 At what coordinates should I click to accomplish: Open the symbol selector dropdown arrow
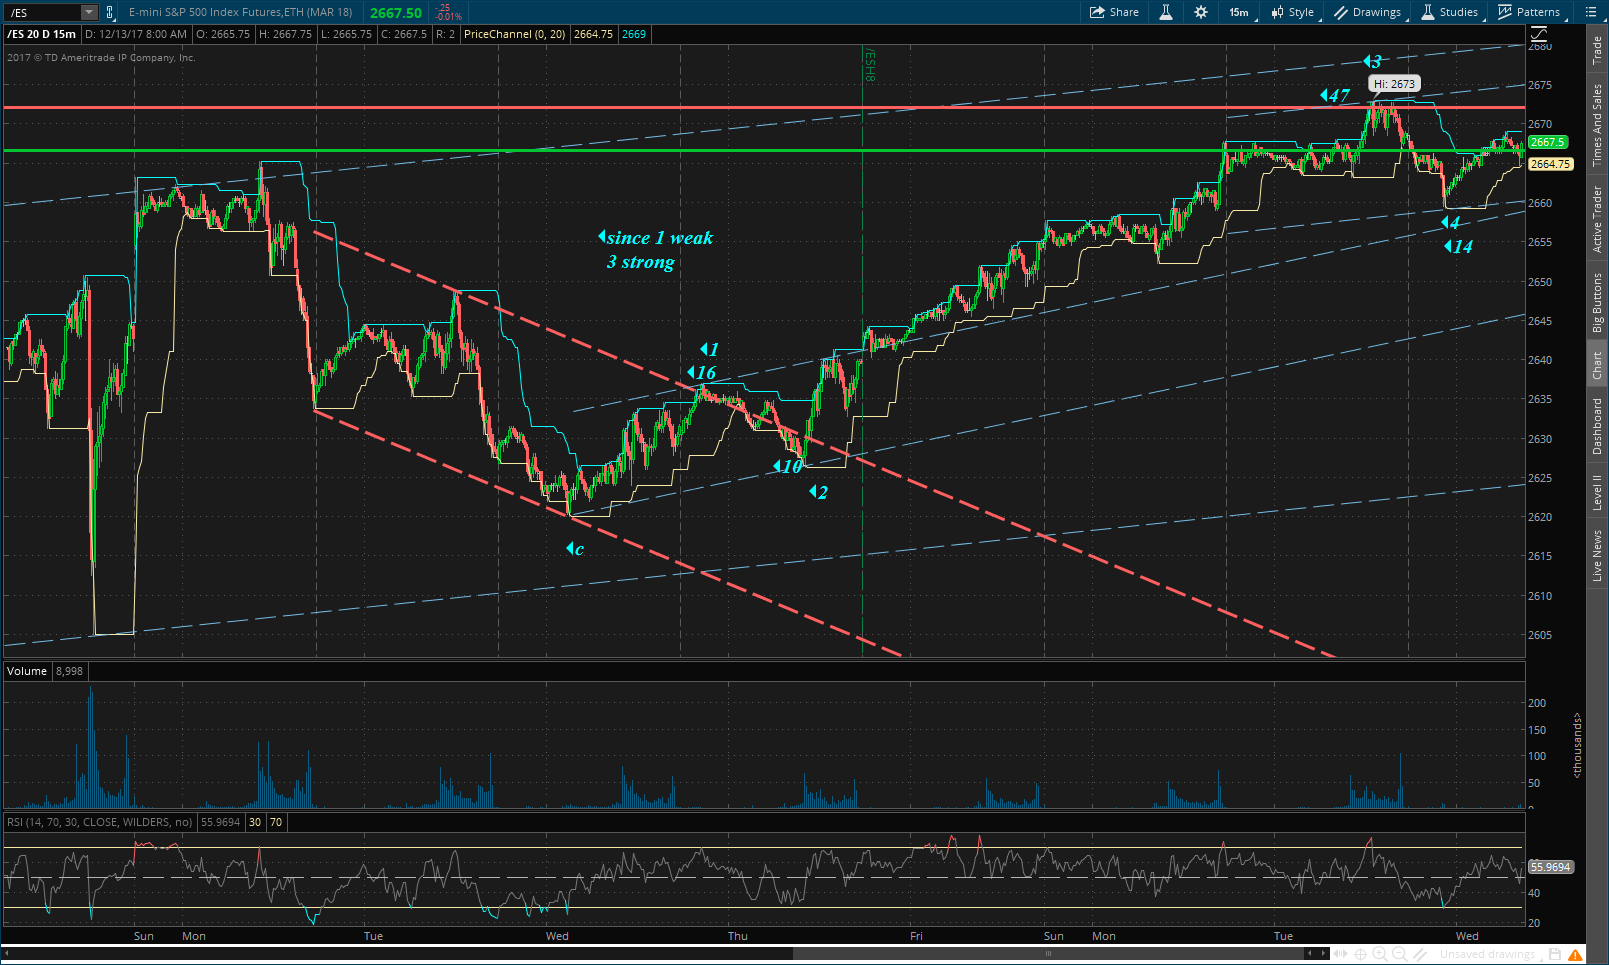(x=89, y=12)
